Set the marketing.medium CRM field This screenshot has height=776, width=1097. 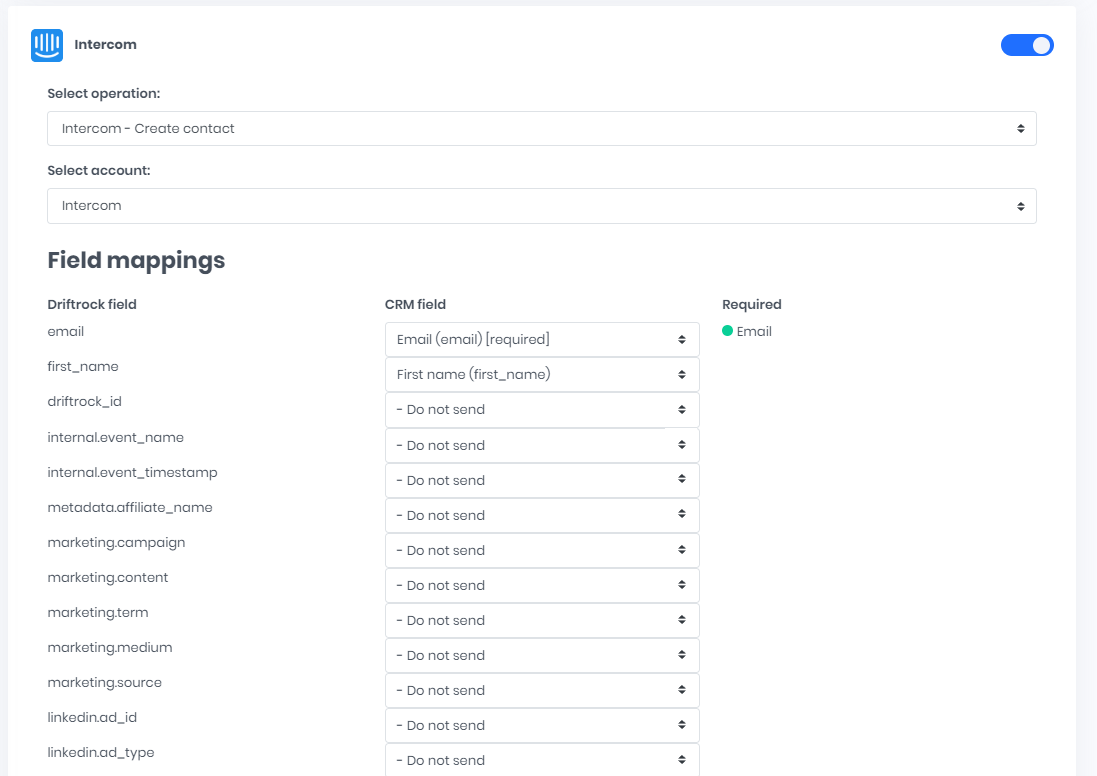(x=541, y=656)
